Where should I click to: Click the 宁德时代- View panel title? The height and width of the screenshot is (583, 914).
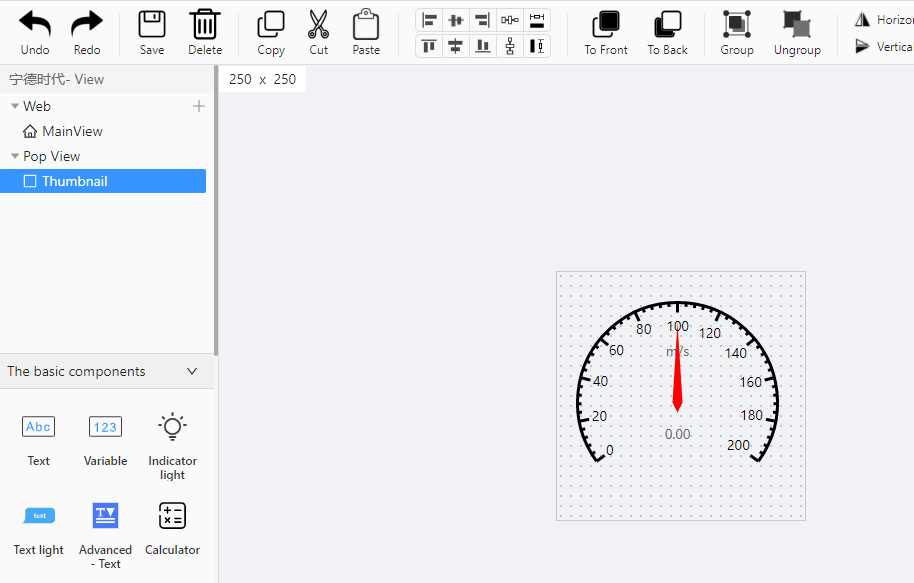[57, 79]
